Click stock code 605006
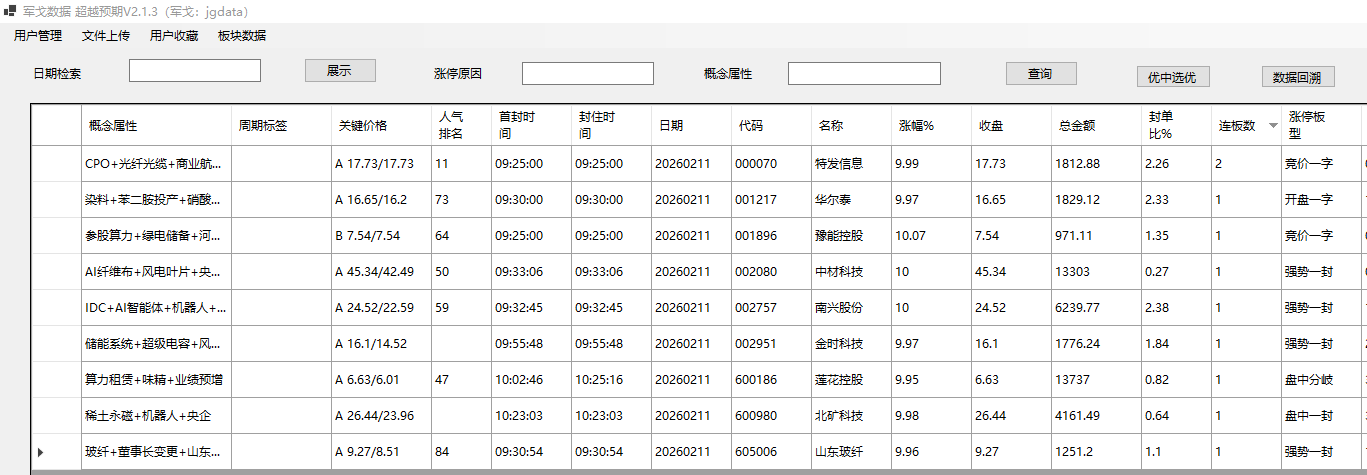The width and height of the screenshot is (1367, 475). 771,452
